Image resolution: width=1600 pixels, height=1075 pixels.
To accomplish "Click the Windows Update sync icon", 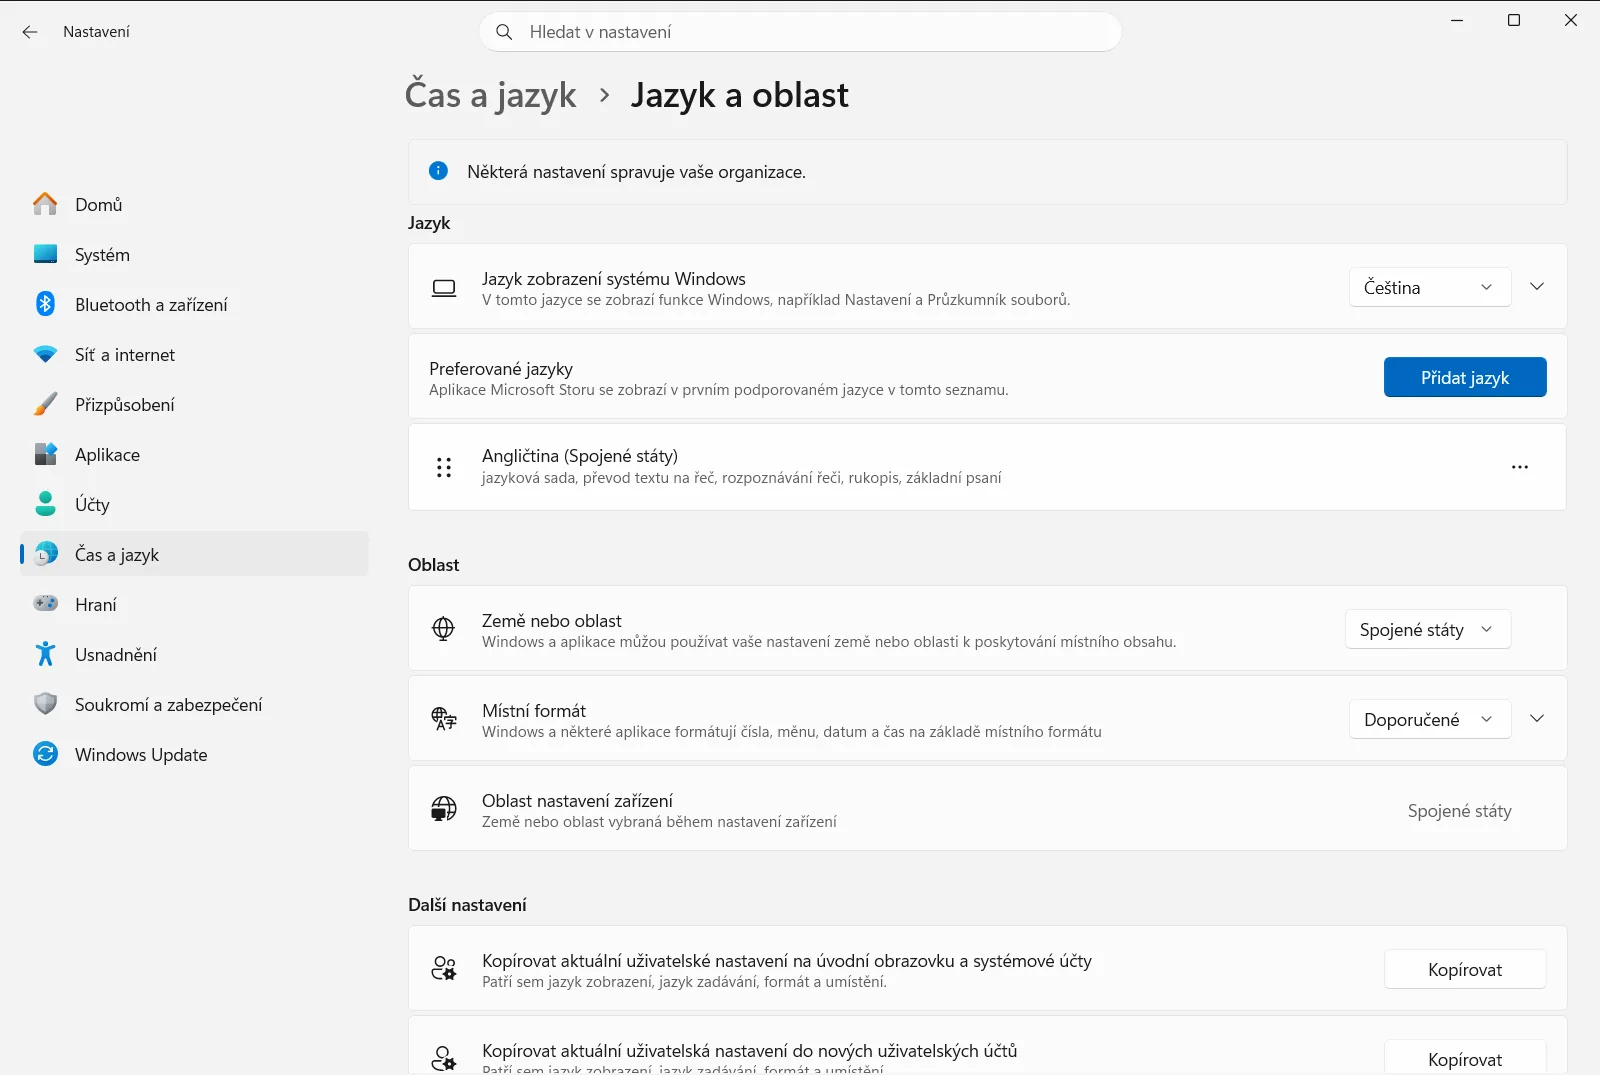I will point(45,754).
